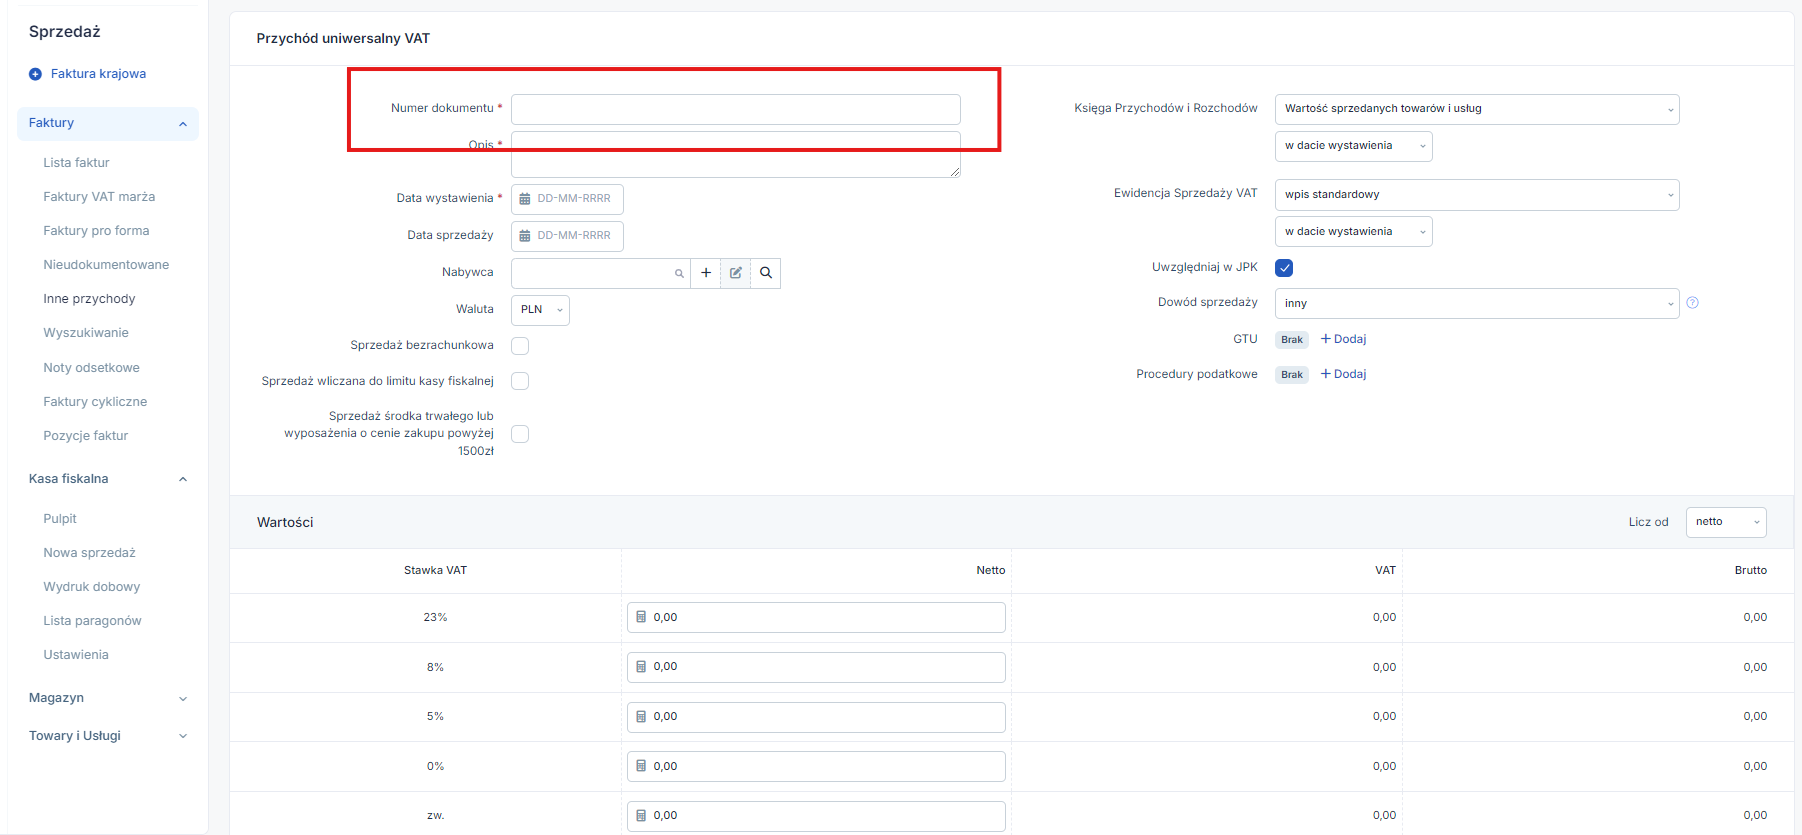Click the Faktura krajowa link
The width and height of the screenshot is (1802, 835).
98,74
